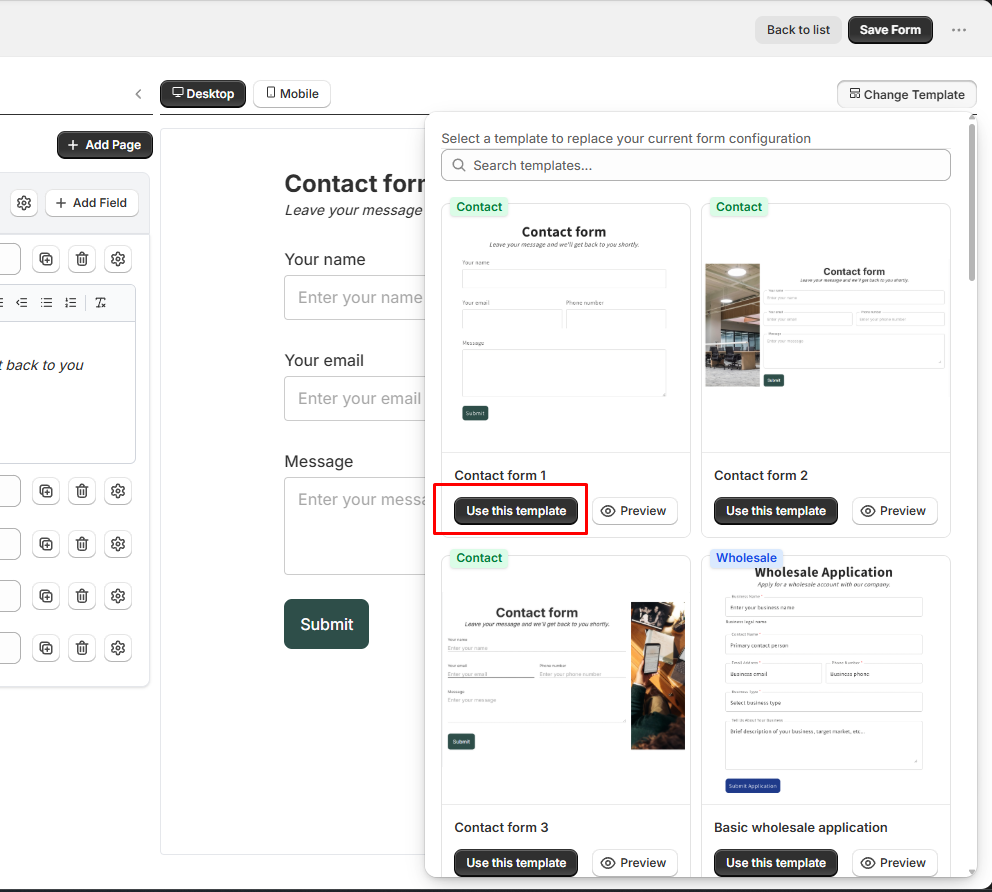This screenshot has width=992, height=892.
Task: Open settings of field row above text editor
Action: pos(118,259)
